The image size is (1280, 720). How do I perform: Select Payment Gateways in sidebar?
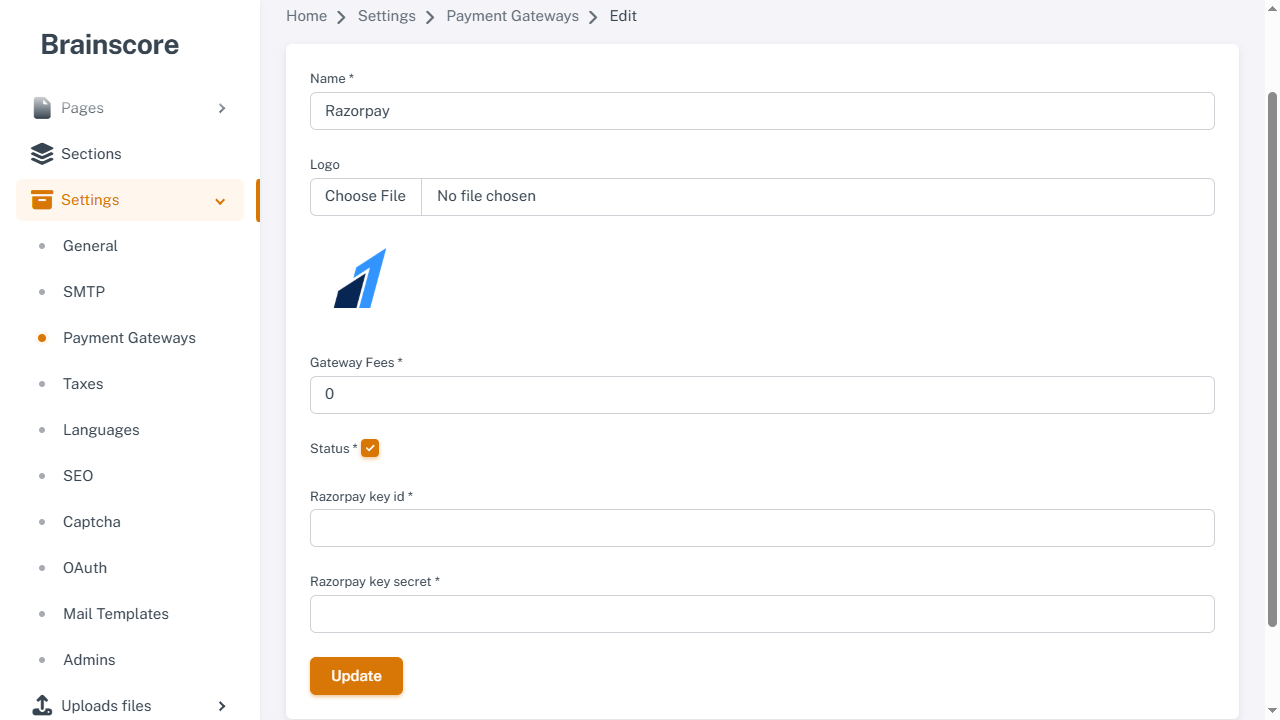tap(129, 338)
